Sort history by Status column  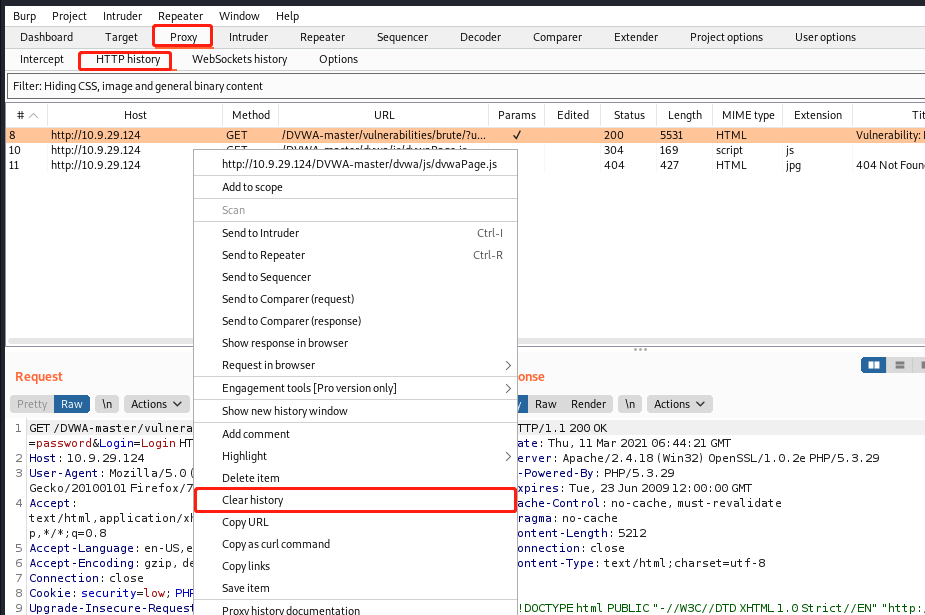pos(629,115)
